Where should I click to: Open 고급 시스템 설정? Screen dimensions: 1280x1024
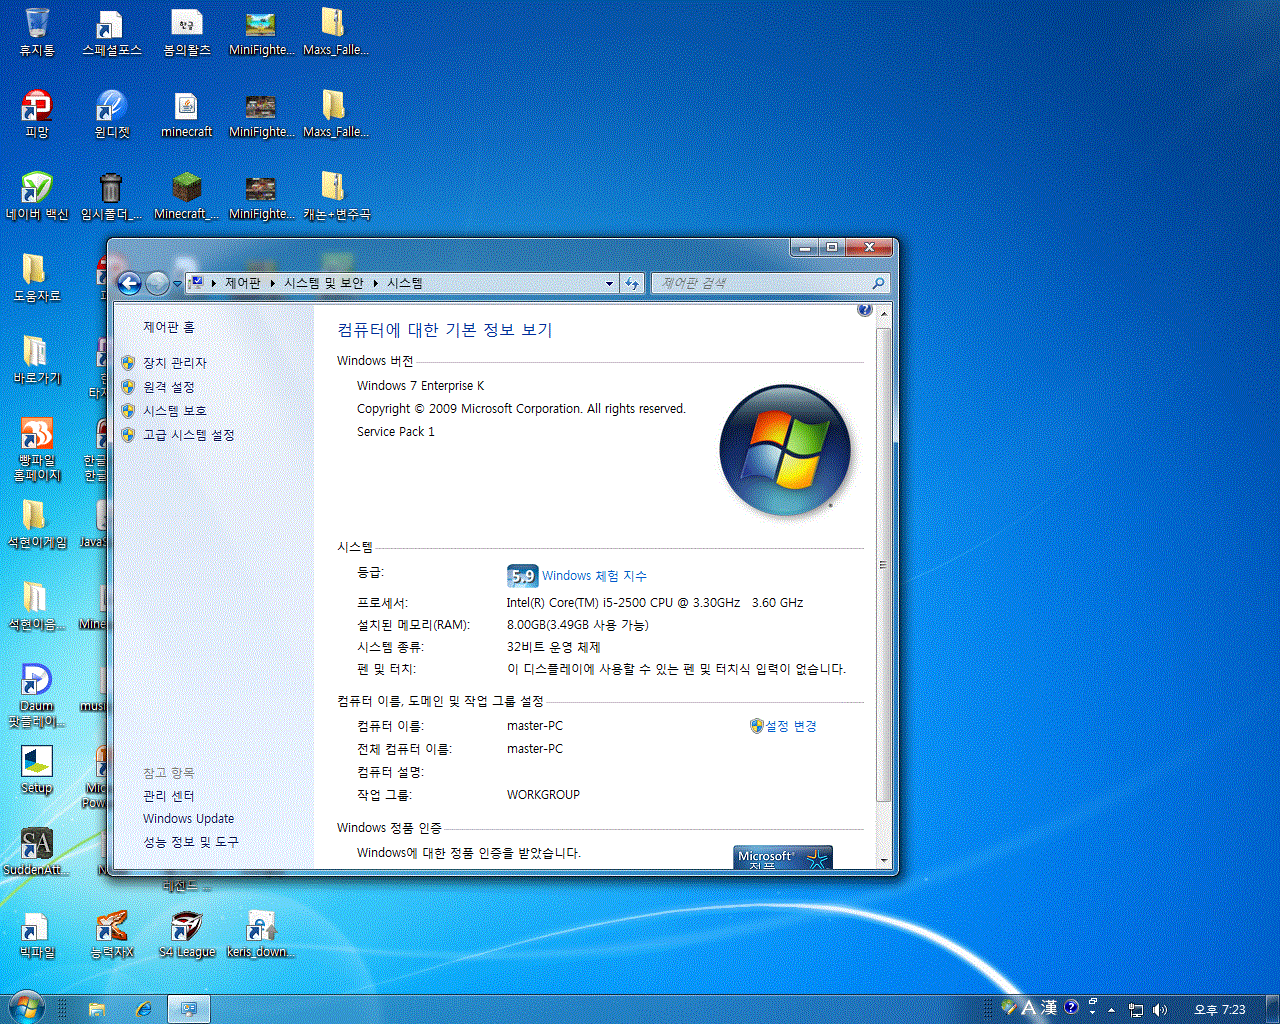189,435
